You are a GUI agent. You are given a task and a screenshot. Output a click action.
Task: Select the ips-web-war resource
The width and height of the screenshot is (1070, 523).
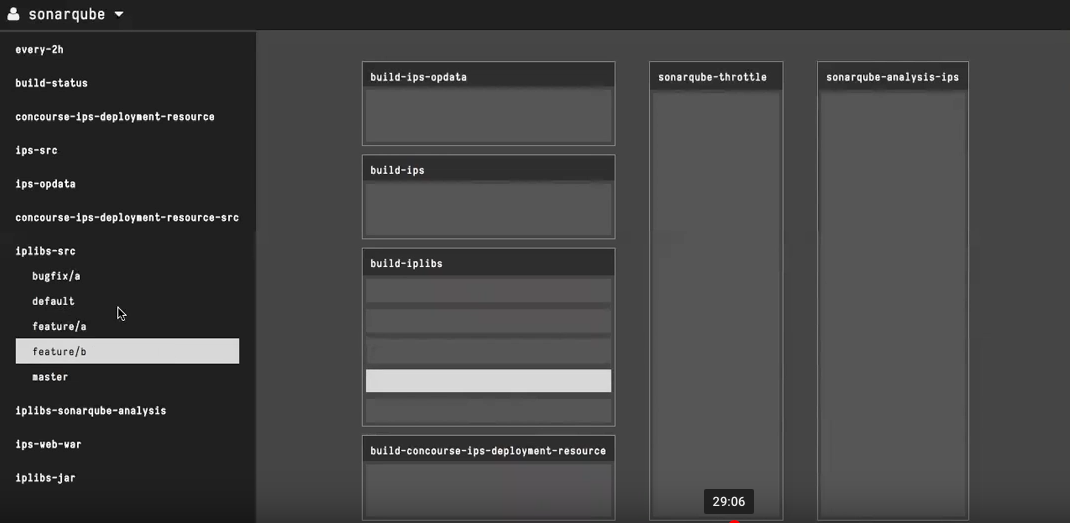(49, 444)
